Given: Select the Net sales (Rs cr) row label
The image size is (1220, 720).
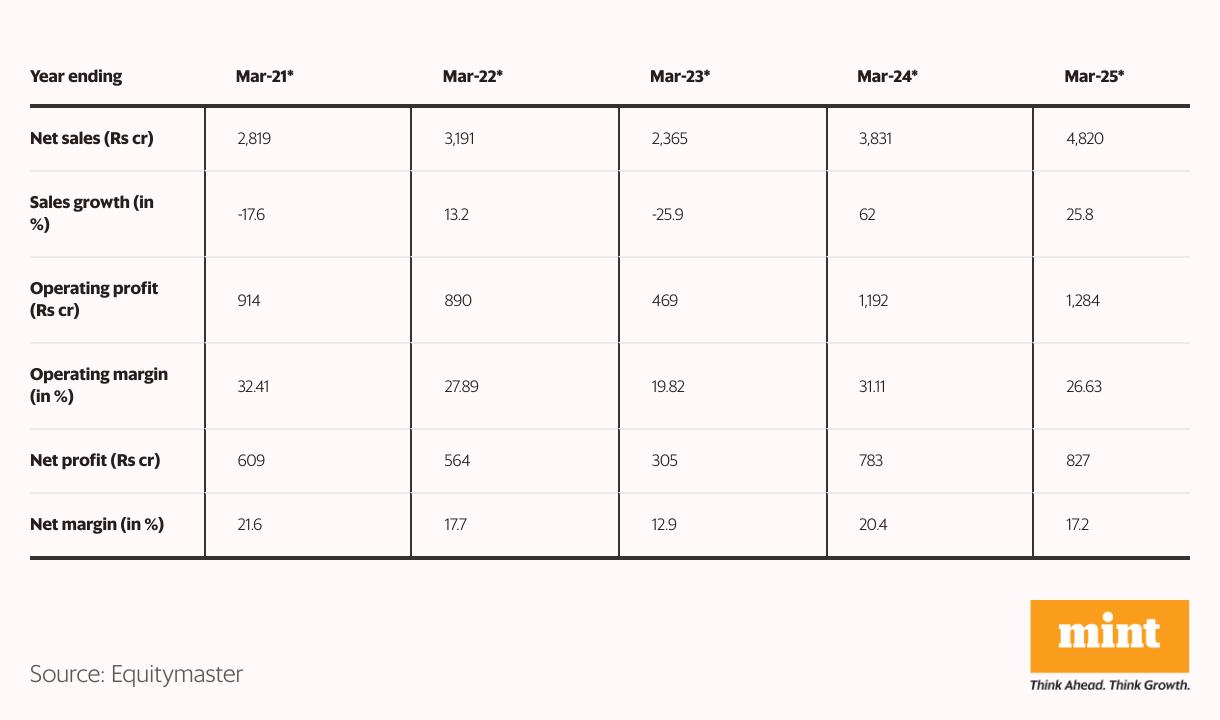Looking at the screenshot, I should (x=92, y=138).
